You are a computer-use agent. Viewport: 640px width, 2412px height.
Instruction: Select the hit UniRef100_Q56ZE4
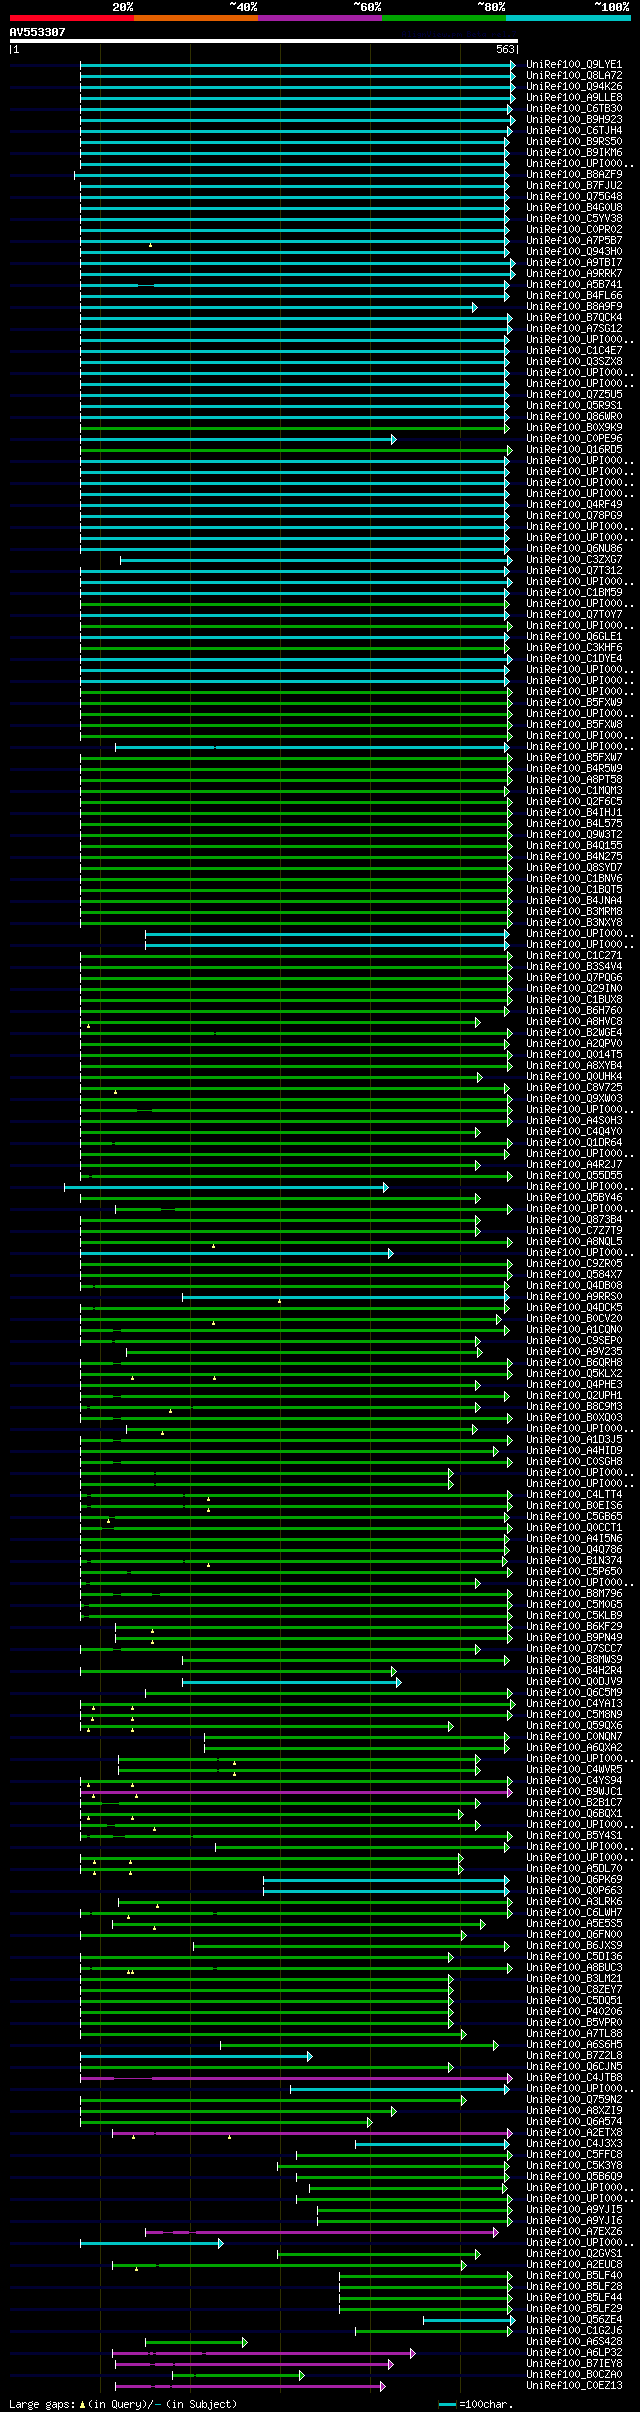tap(574, 2320)
